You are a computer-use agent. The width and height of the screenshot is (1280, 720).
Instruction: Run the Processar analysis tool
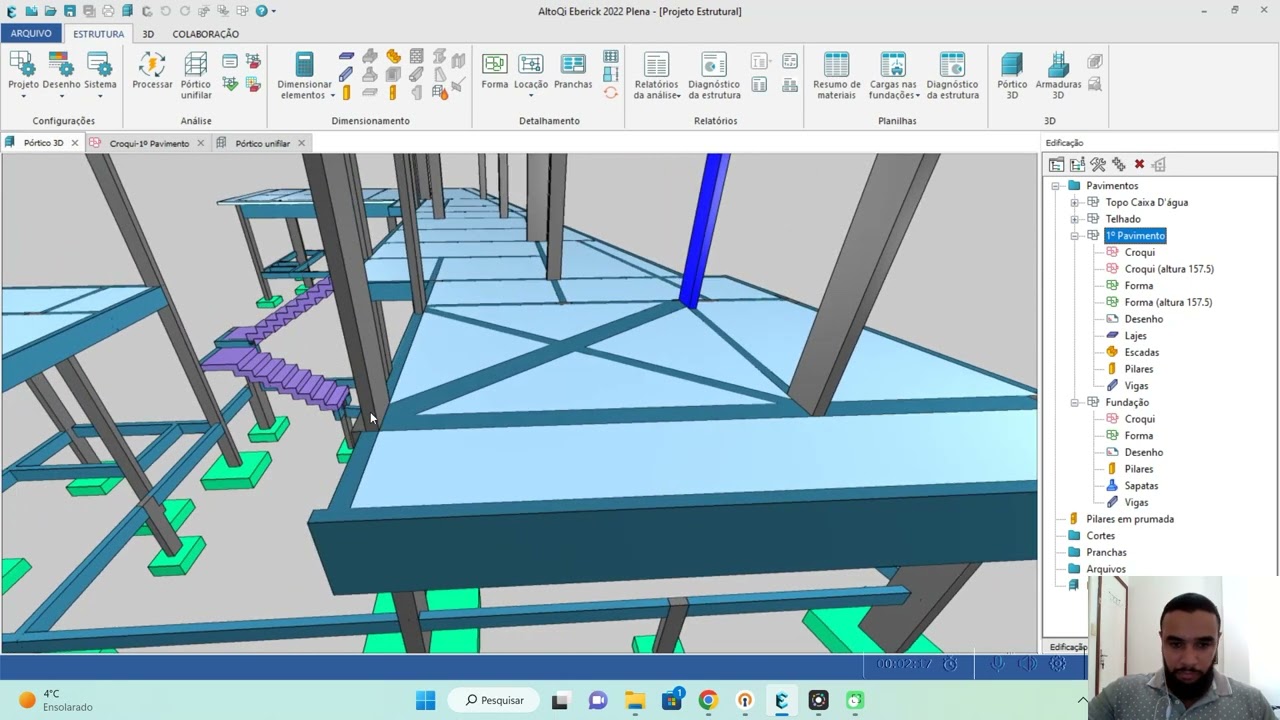pyautogui.click(x=152, y=73)
